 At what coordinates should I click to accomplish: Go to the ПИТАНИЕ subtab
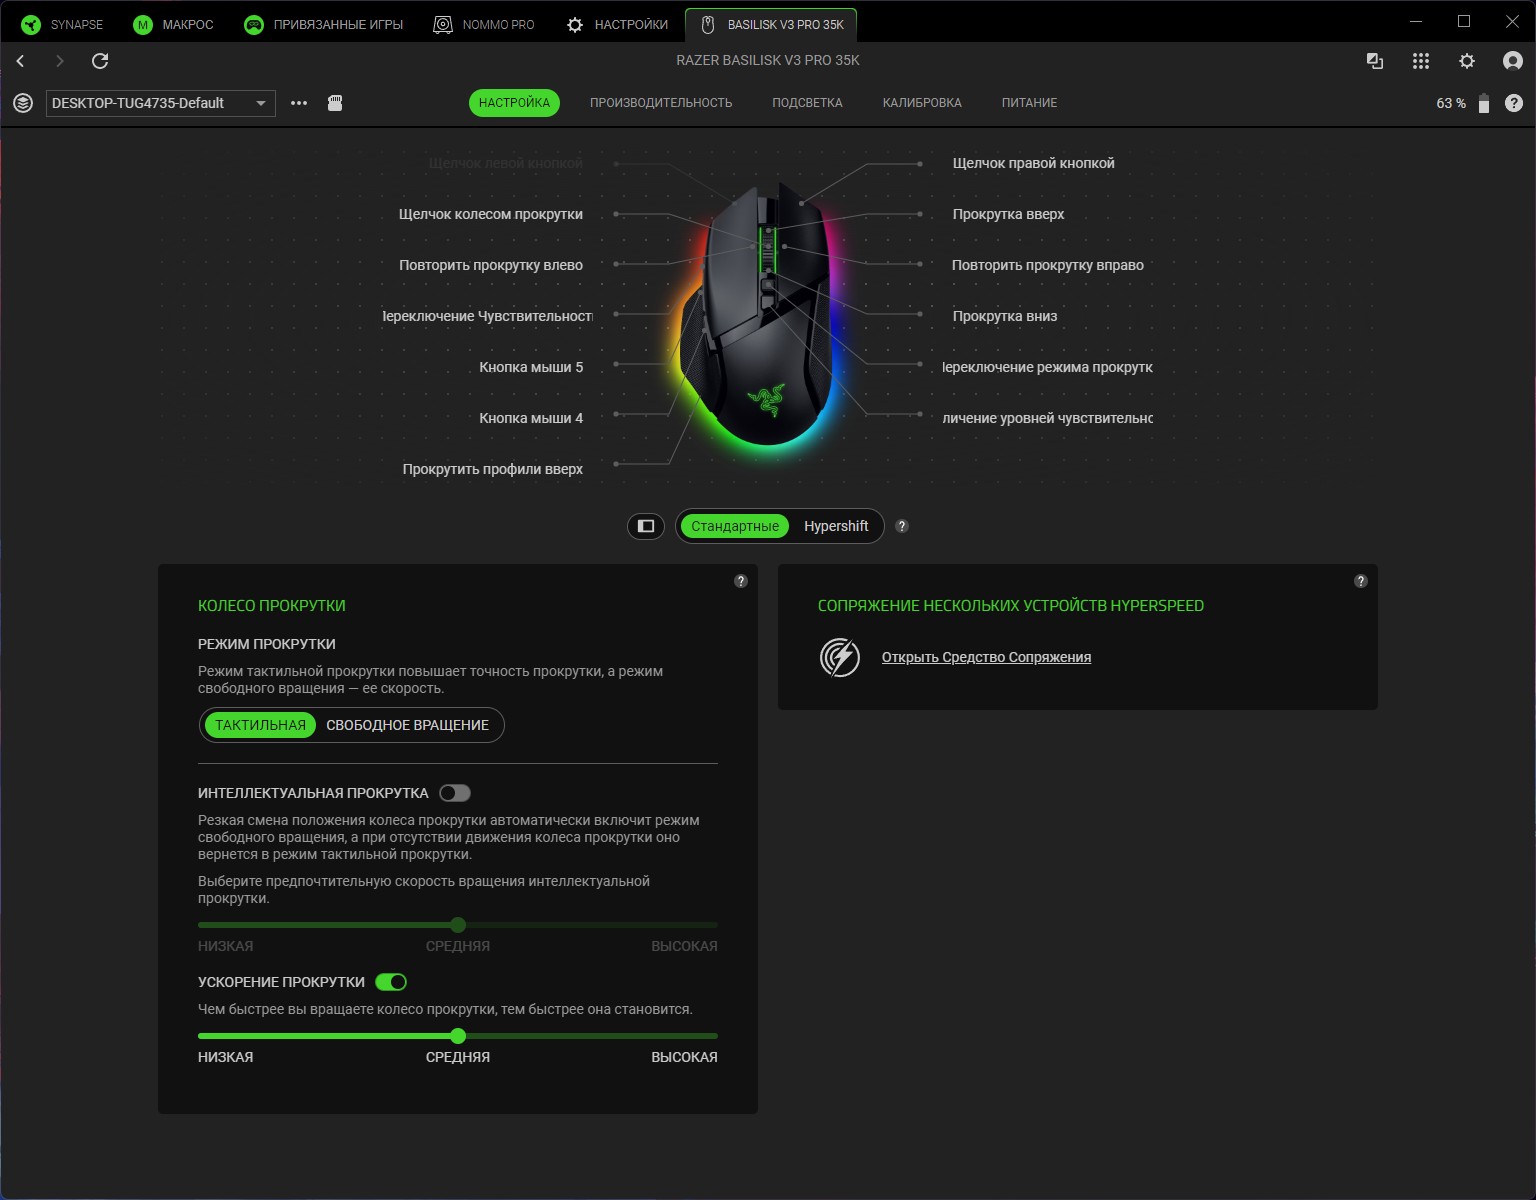point(1029,103)
